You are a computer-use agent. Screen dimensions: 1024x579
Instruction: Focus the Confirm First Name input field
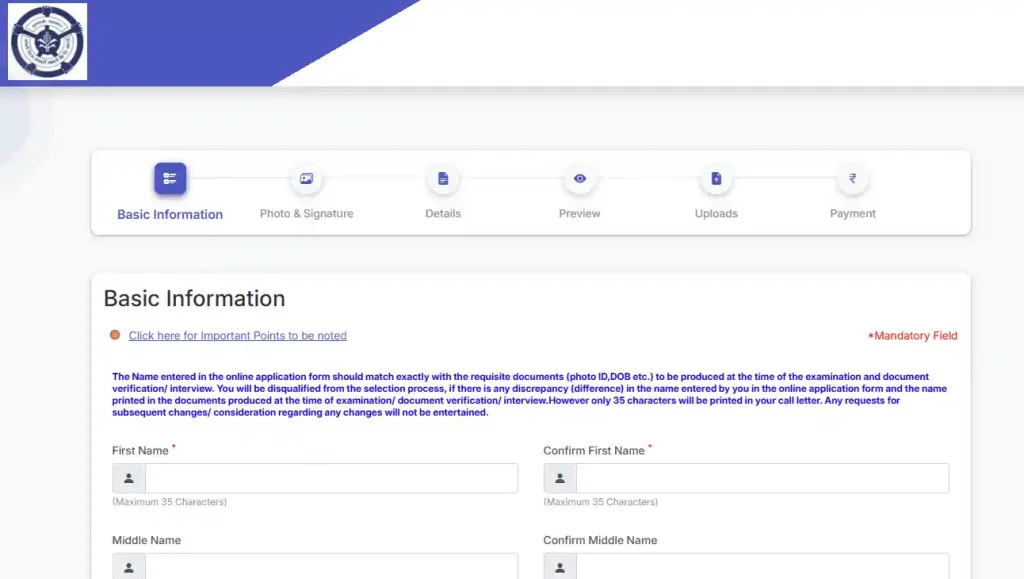tap(762, 478)
